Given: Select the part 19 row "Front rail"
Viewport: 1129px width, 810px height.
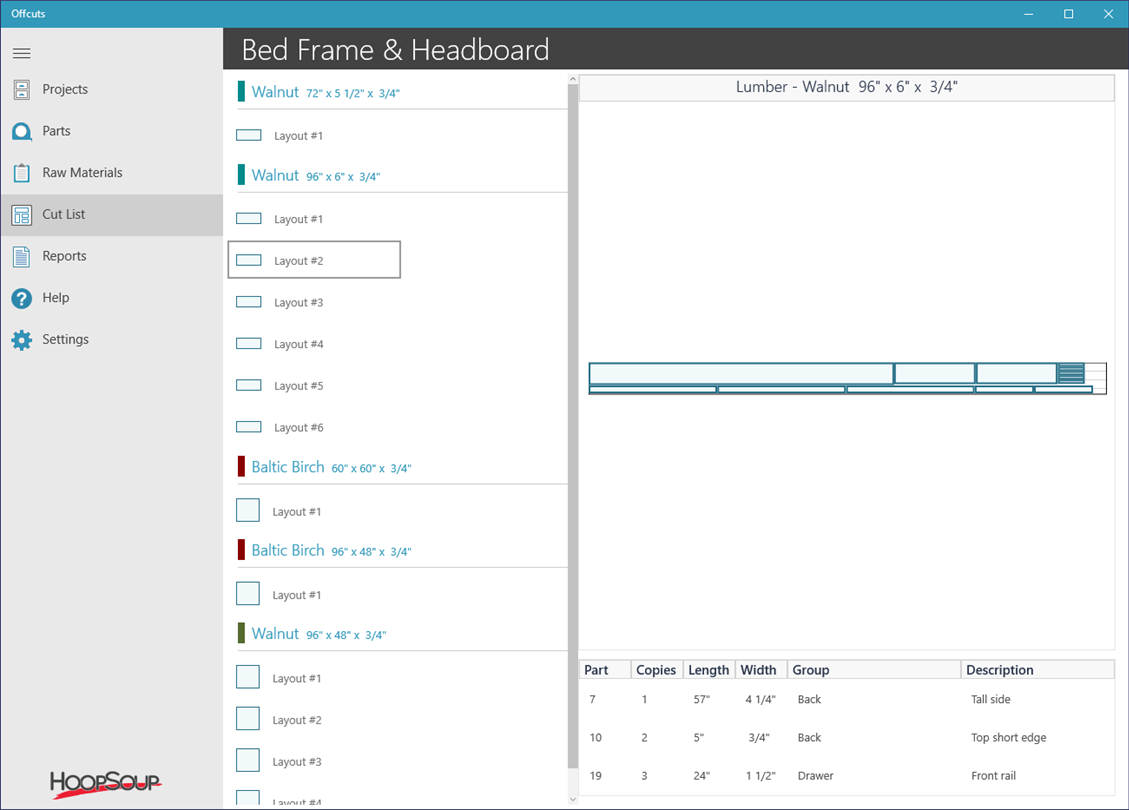Looking at the screenshot, I should [847, 775].
